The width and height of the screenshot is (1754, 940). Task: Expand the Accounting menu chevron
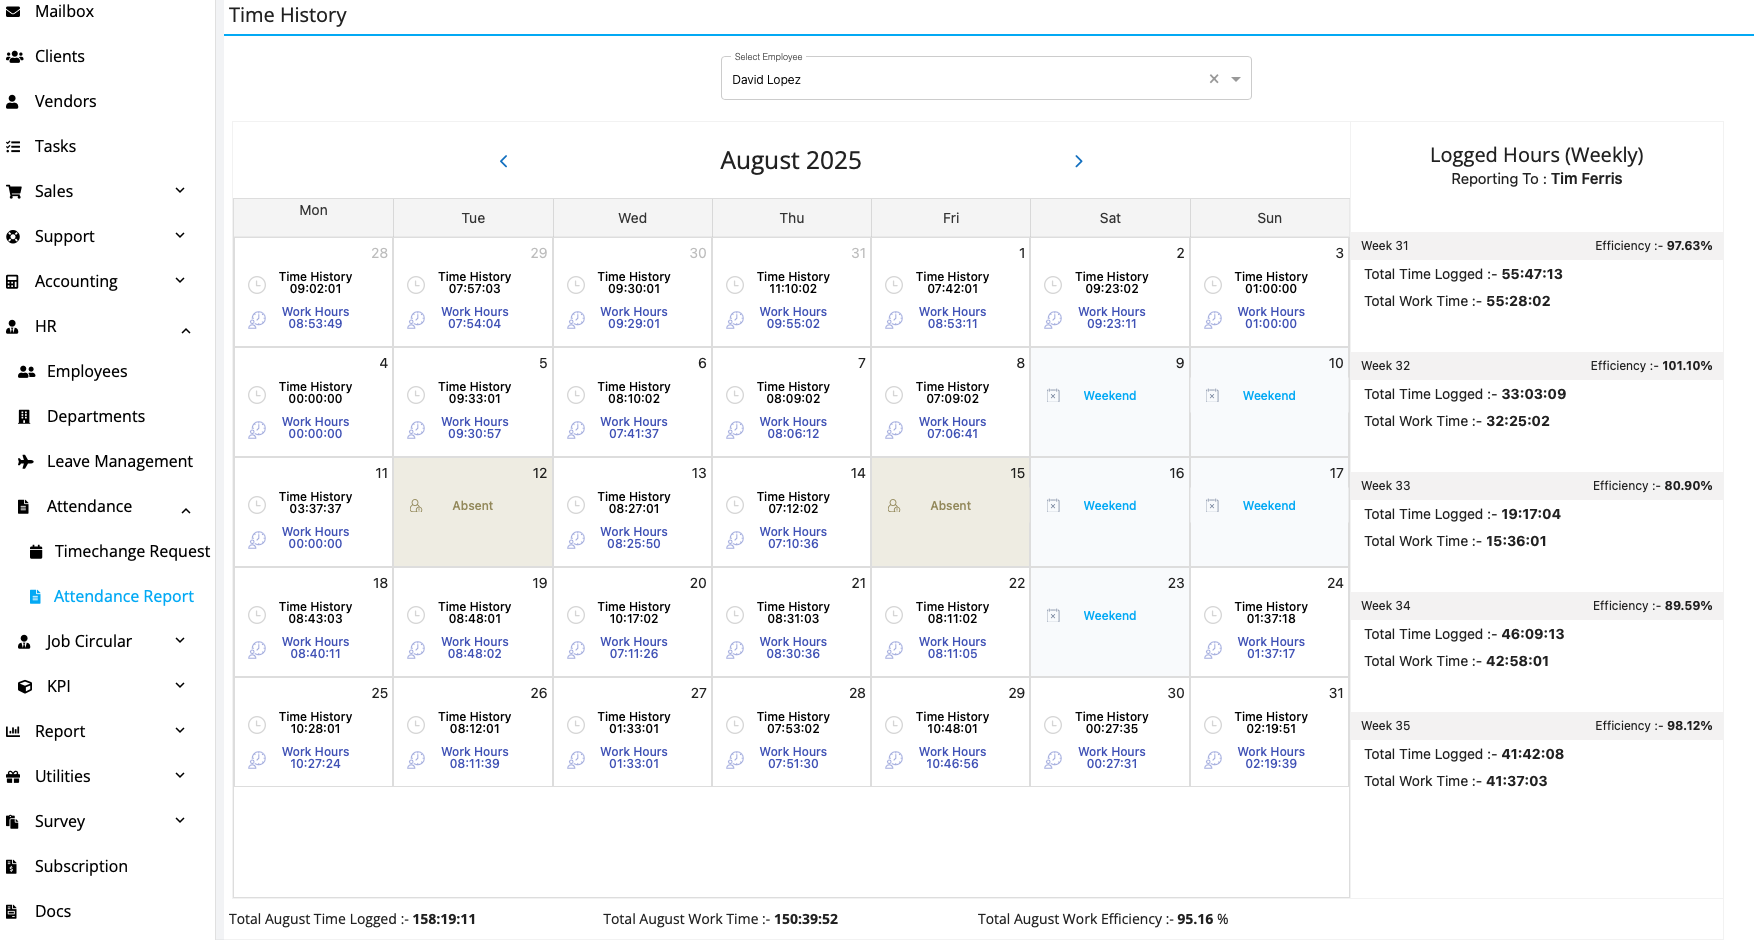coord(180,281)
